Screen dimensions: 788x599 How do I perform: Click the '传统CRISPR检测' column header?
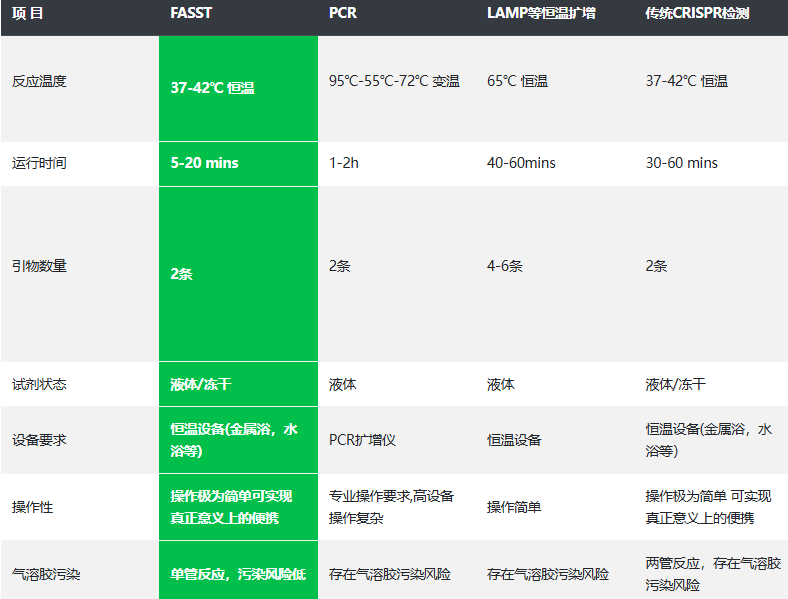coord(697,13)
